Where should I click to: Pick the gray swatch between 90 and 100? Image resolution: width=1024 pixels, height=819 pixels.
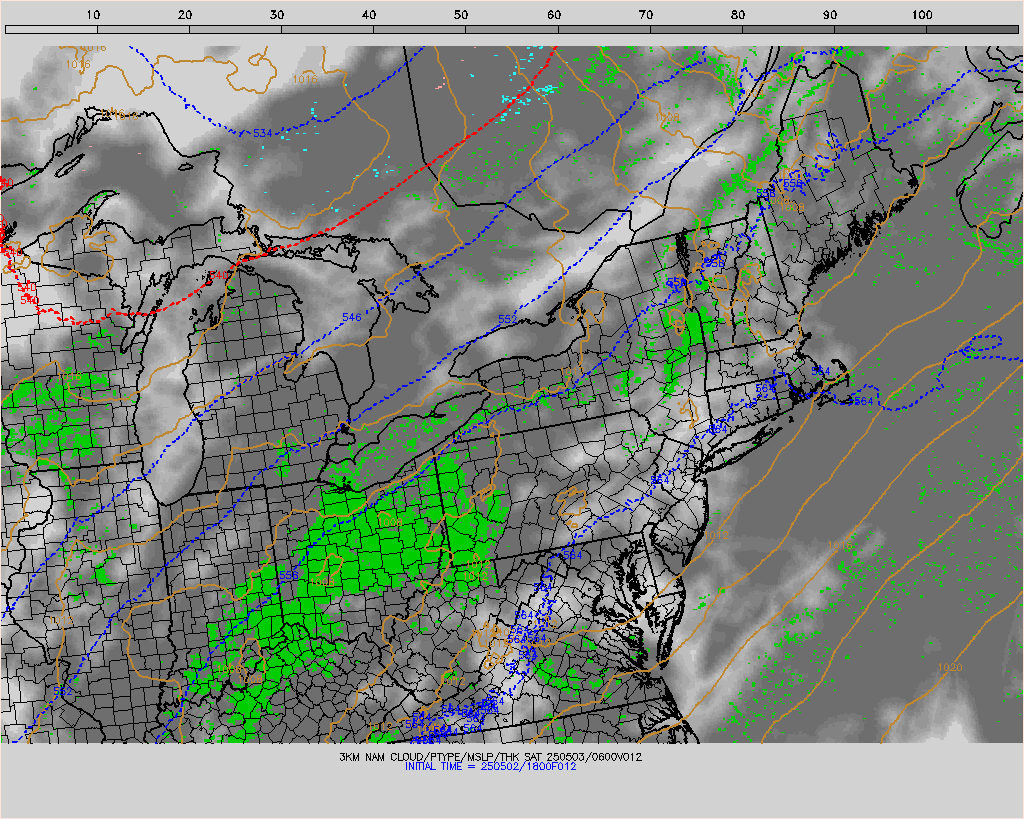[x=880, y=29]
